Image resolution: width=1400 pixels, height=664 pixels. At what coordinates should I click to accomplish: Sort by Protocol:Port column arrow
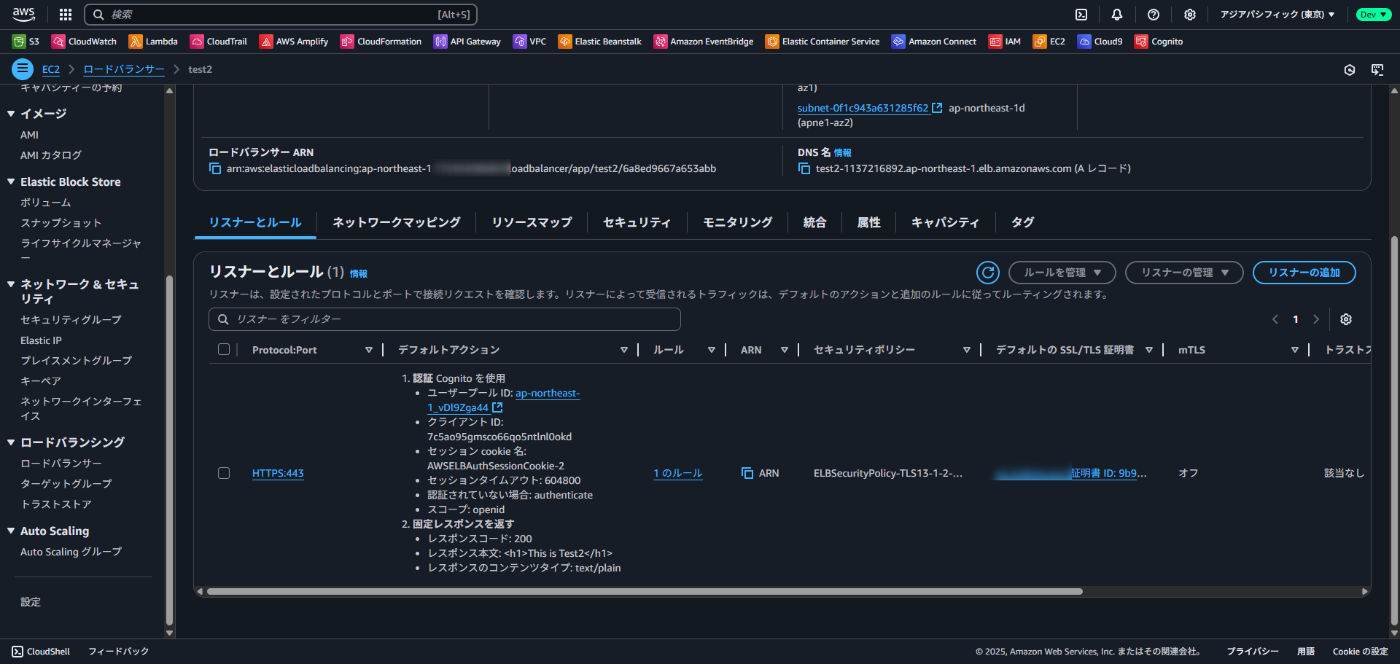tap(368, 350)
